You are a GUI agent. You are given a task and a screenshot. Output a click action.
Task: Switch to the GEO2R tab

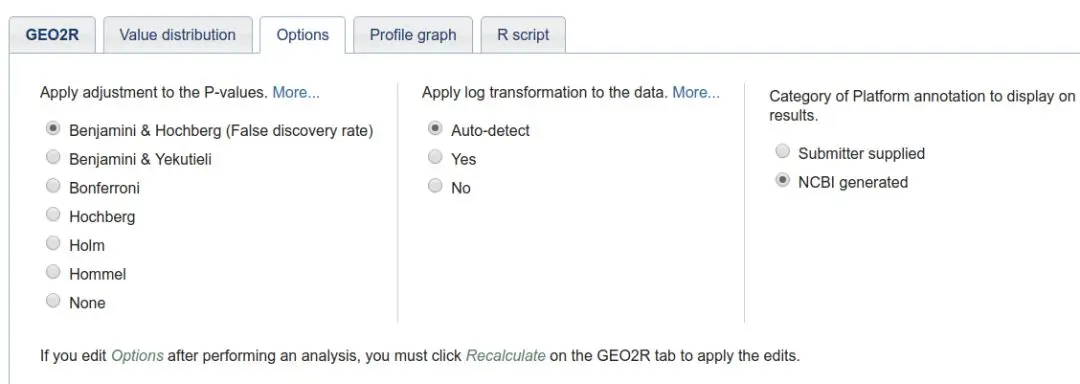click(52, 34)
